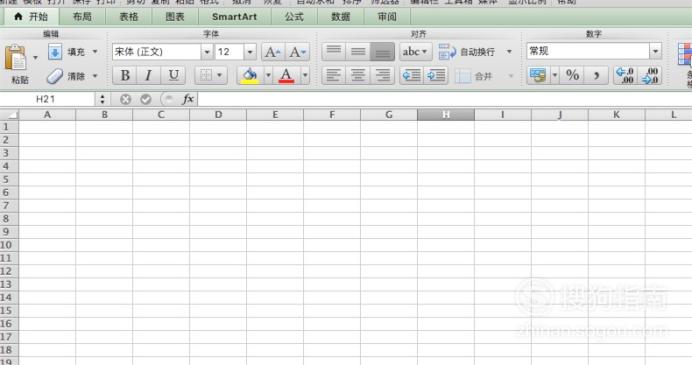692x365 pixels.
Task: Open Wrap Text options arrow
Action: 509,52
